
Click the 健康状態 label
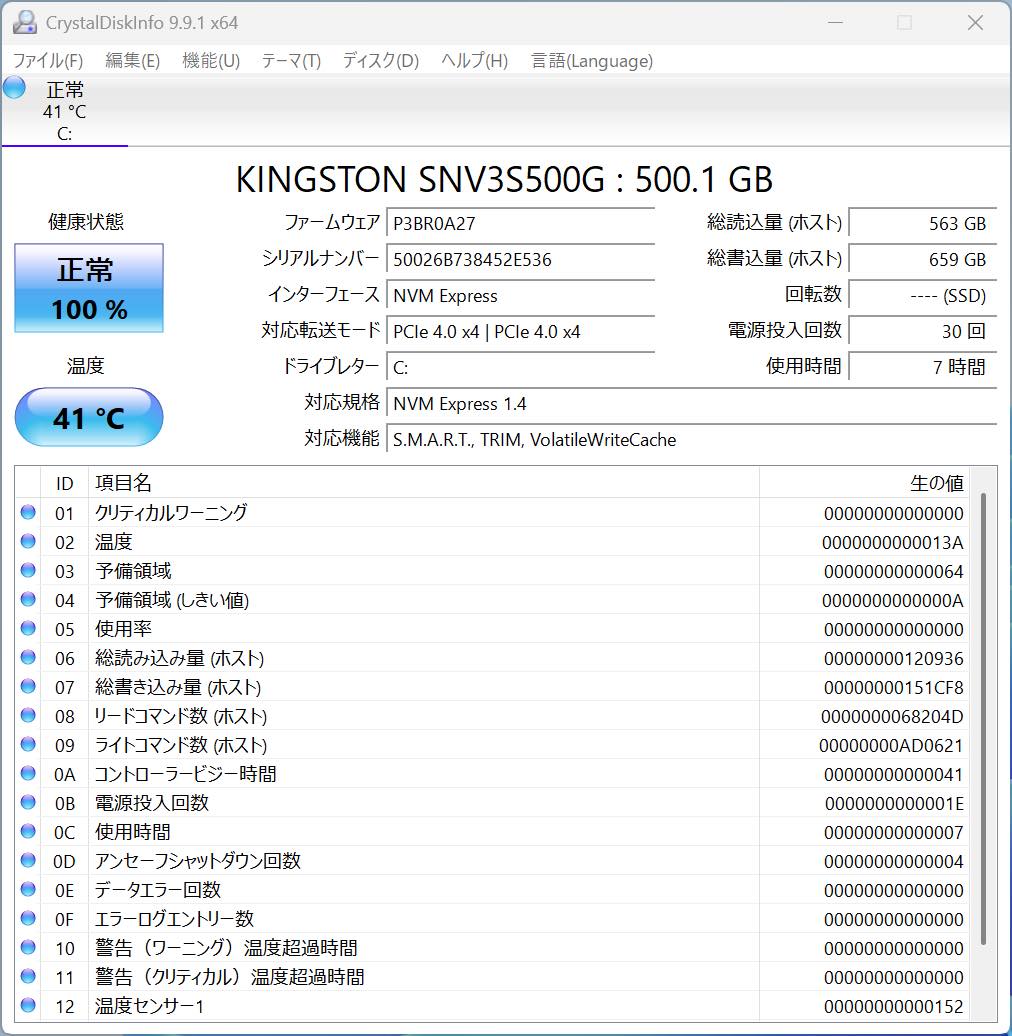(86, 221)
